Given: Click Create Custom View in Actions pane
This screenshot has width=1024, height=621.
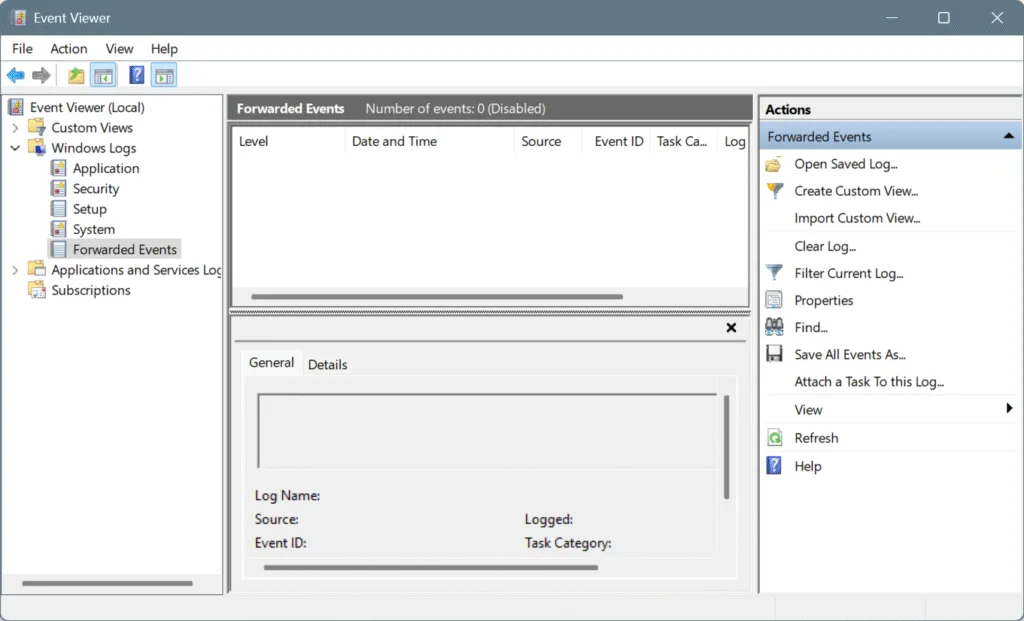Looking at the screenshot, I should tap(857, 190).
